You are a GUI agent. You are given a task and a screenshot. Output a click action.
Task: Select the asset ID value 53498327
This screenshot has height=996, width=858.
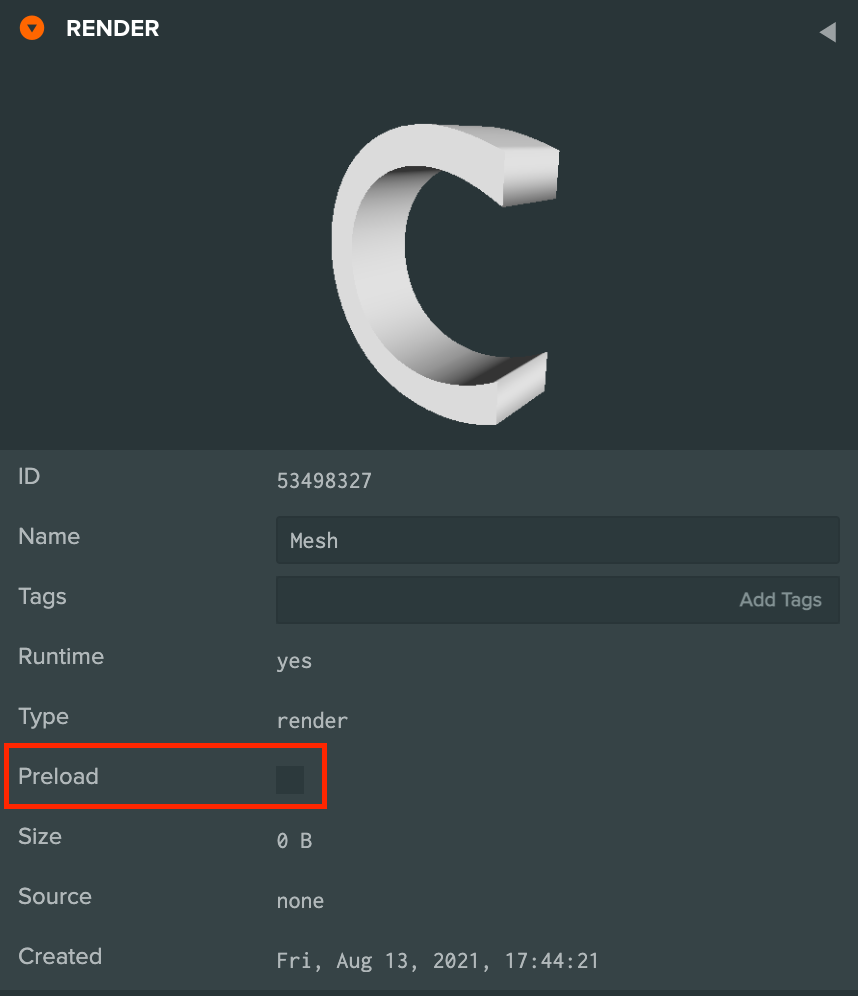(x=324, y=481)
